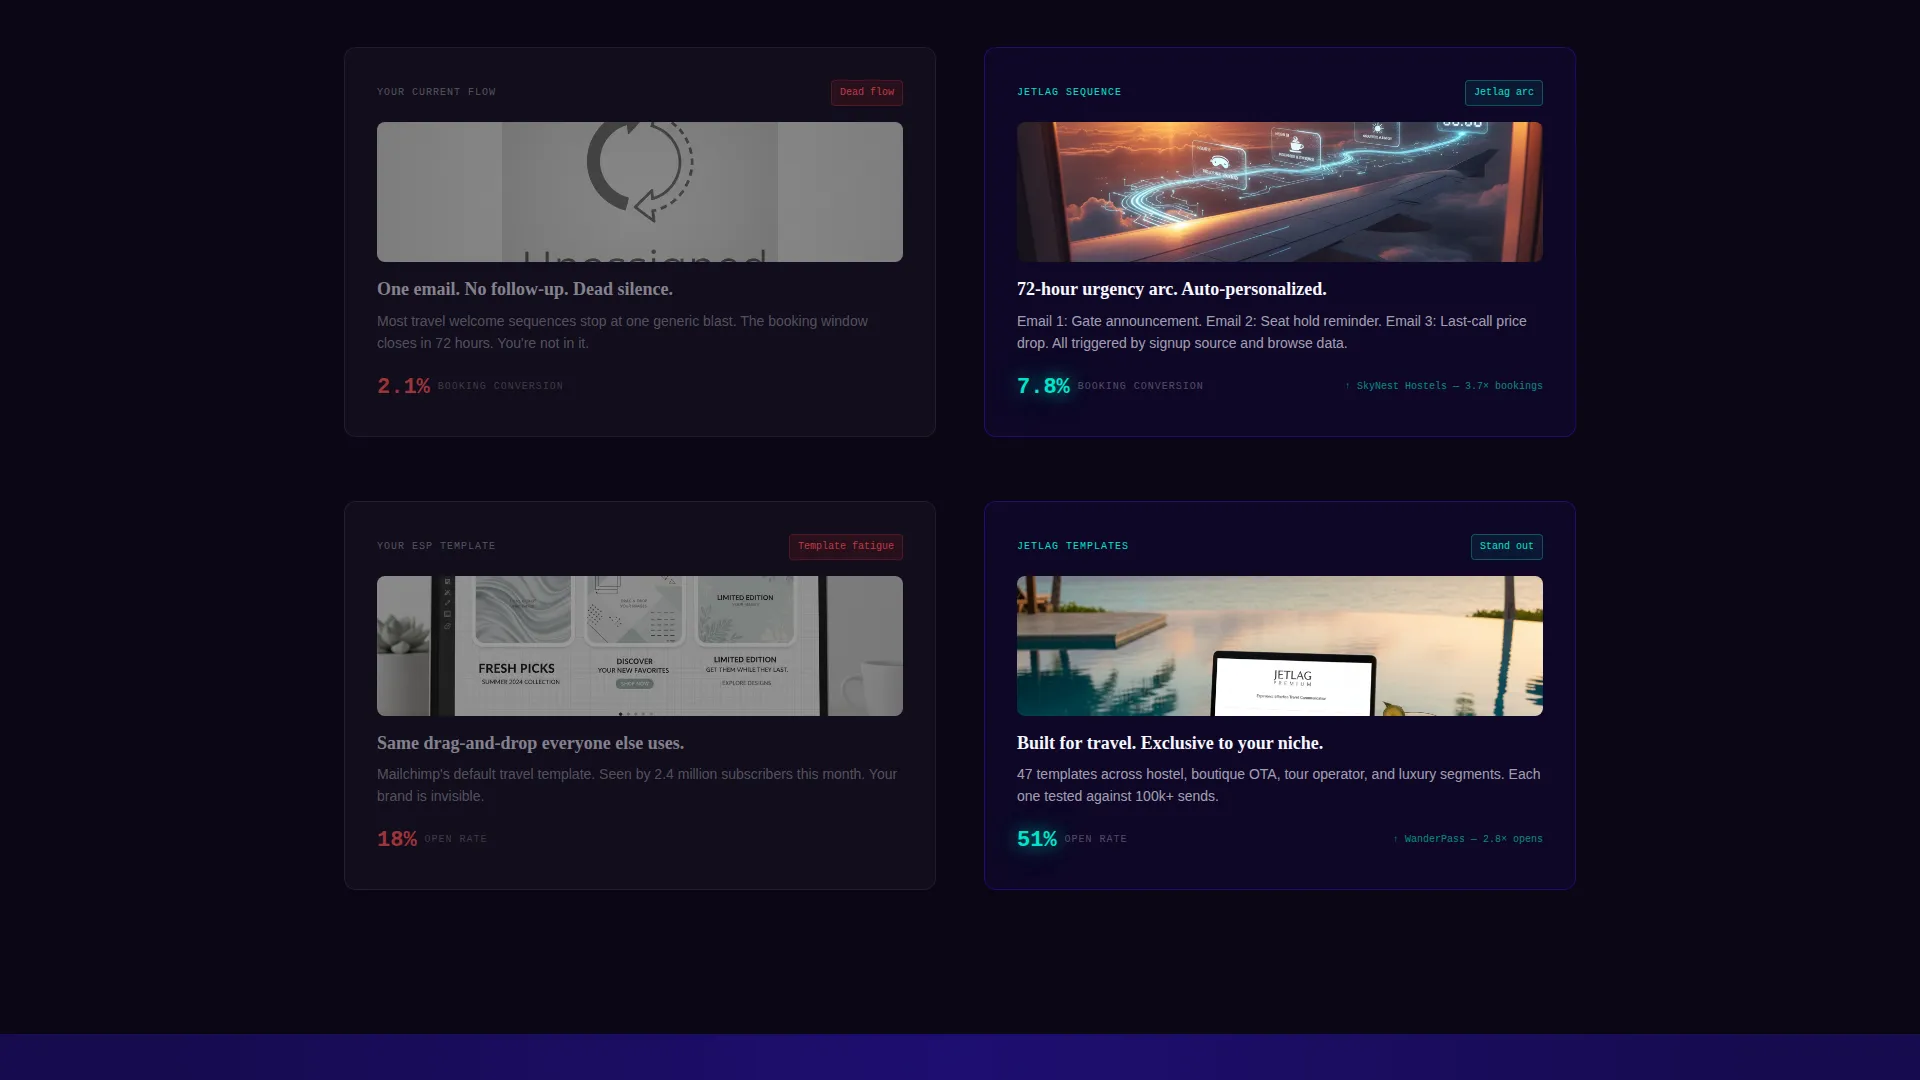1920x1080 pixels.
Task: Click 'JETLAG TEMPLATES' label
Action: point(1072,546)
